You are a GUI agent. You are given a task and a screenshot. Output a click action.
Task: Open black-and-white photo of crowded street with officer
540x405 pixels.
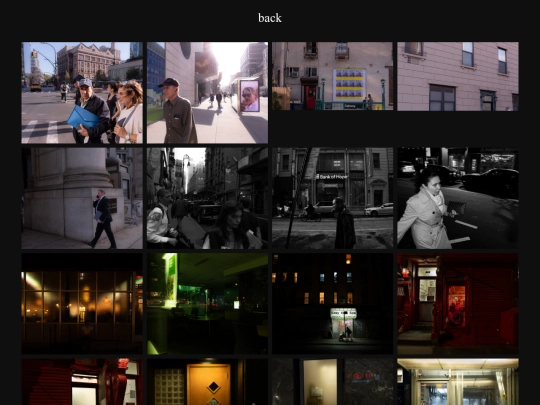pyautogui.click(x=207, y=198)
